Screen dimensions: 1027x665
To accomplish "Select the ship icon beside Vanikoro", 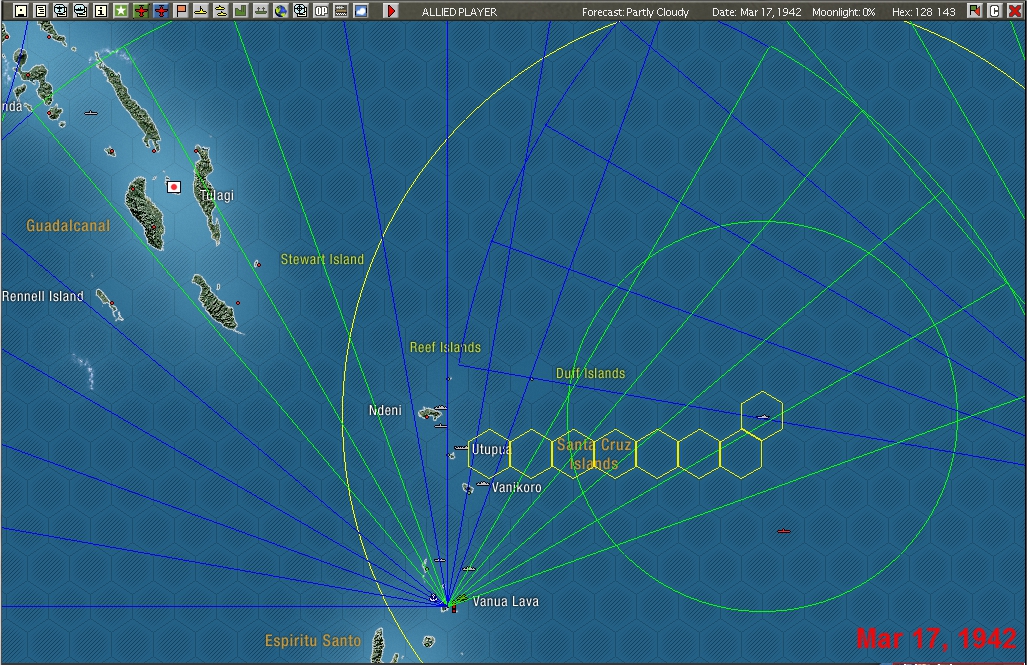I will 483,484.
